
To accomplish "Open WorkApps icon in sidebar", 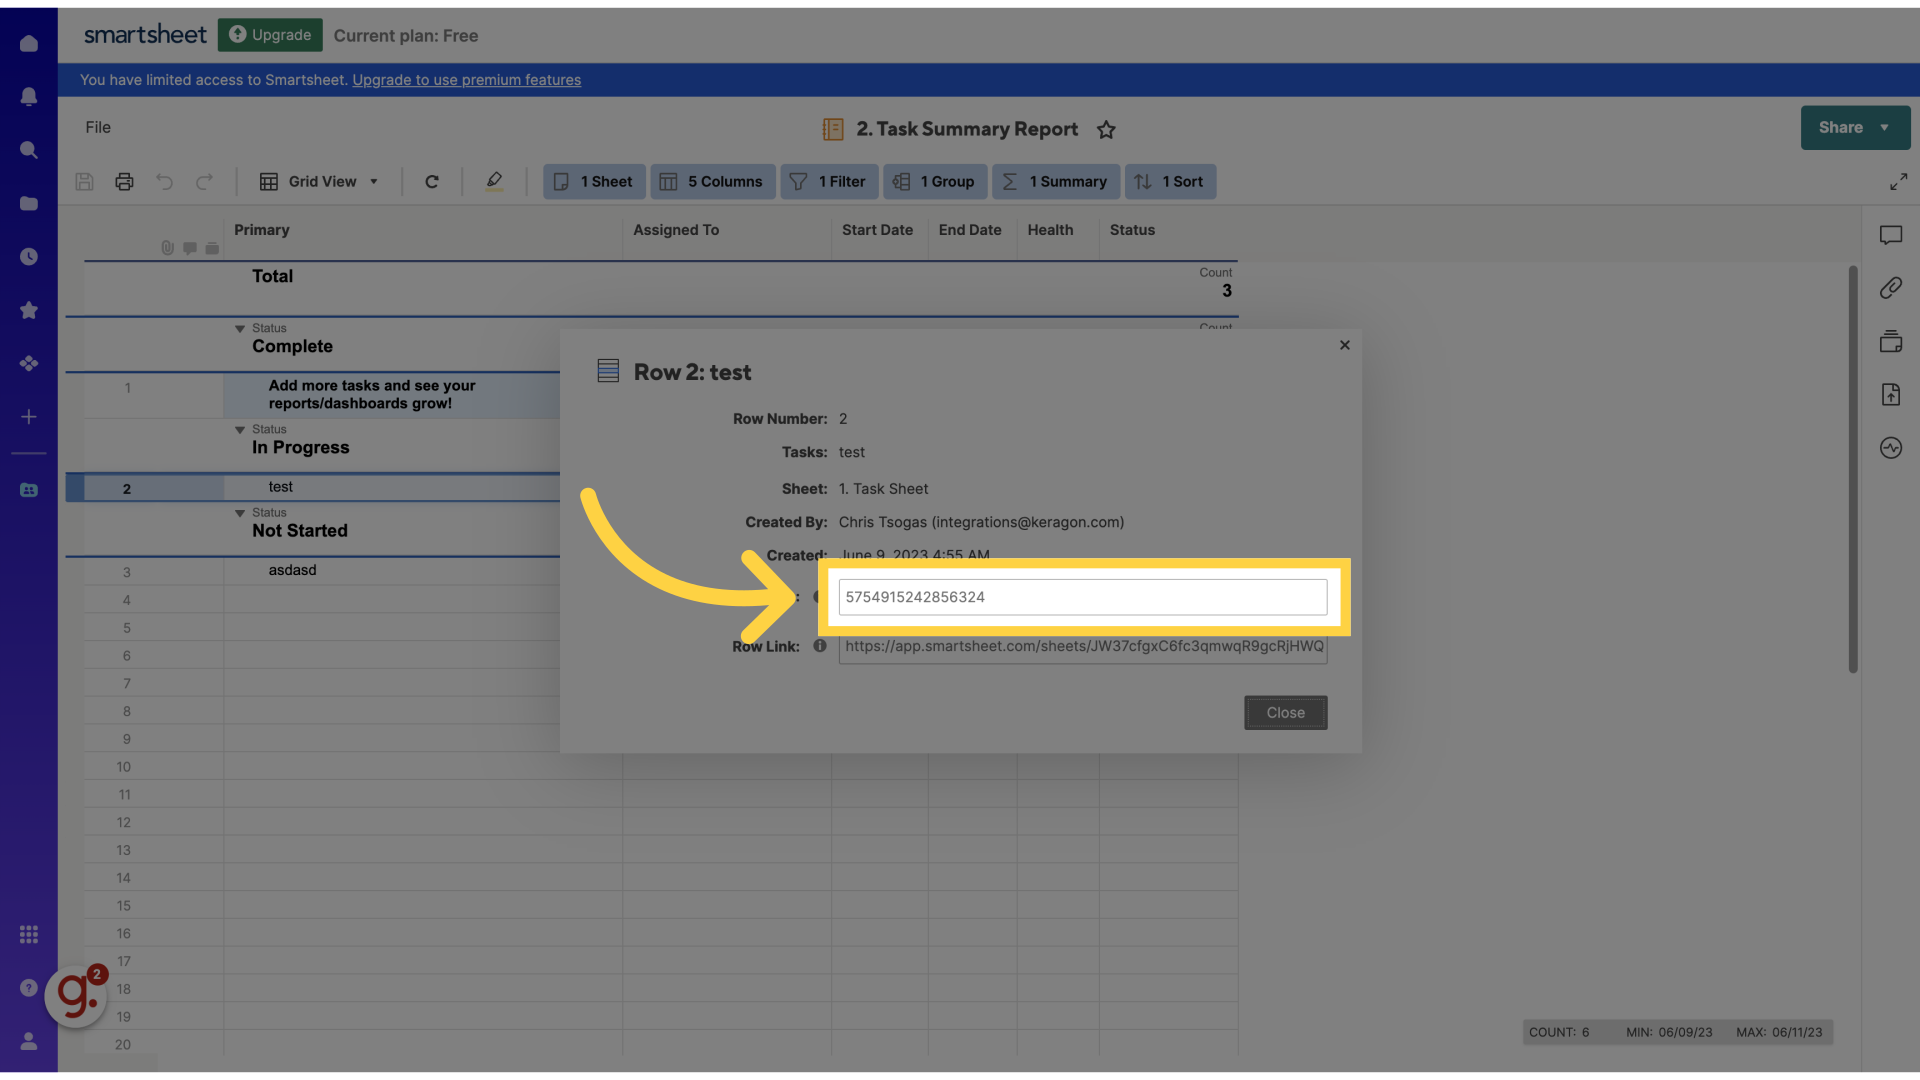I will 29,363.
